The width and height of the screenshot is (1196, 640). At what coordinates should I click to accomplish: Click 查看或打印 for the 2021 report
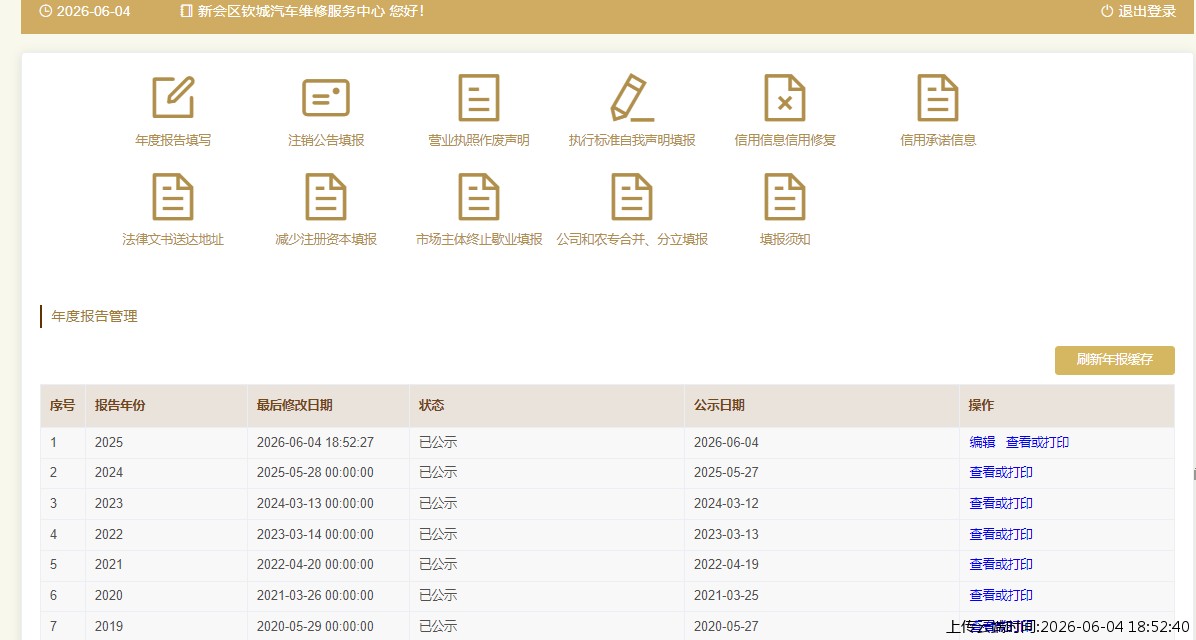(x=1001, y=564)
